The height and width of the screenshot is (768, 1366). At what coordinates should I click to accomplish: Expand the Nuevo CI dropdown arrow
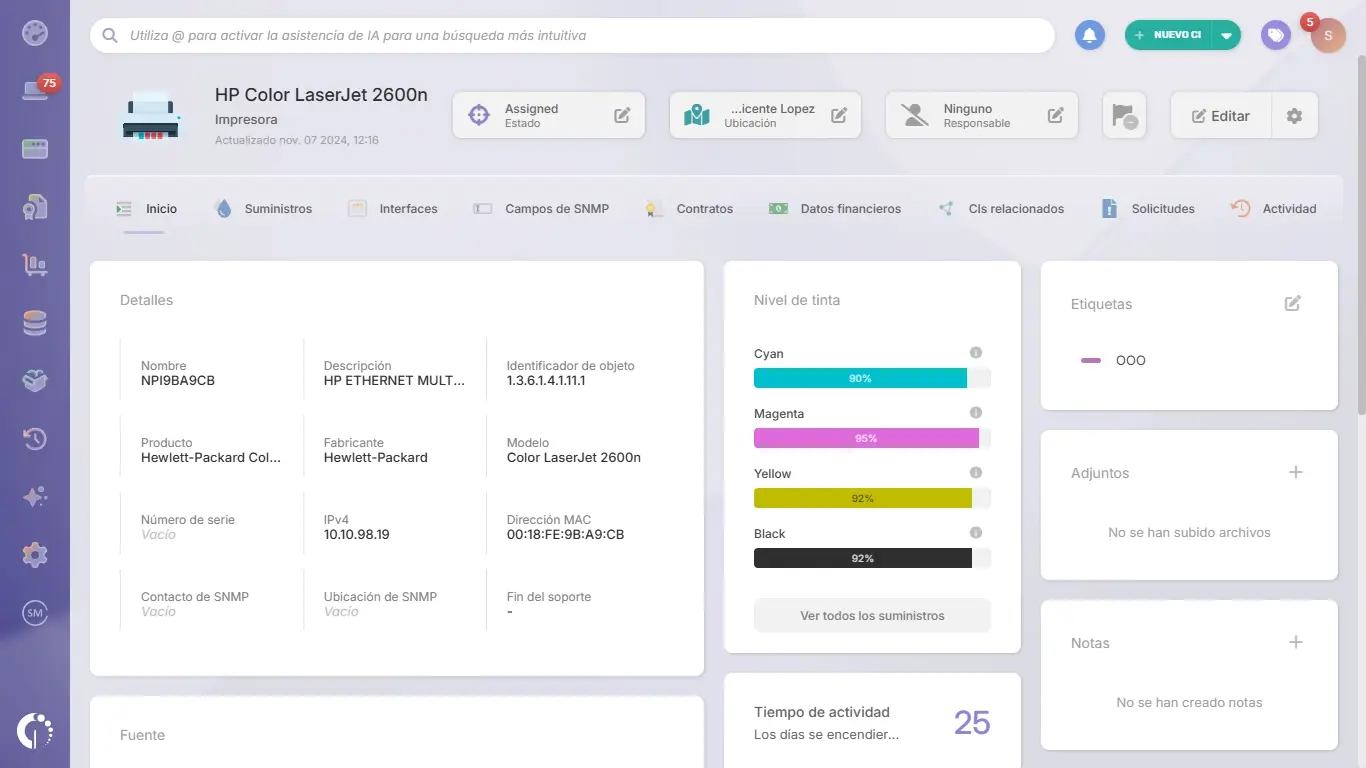click(x=1227, y=35)
